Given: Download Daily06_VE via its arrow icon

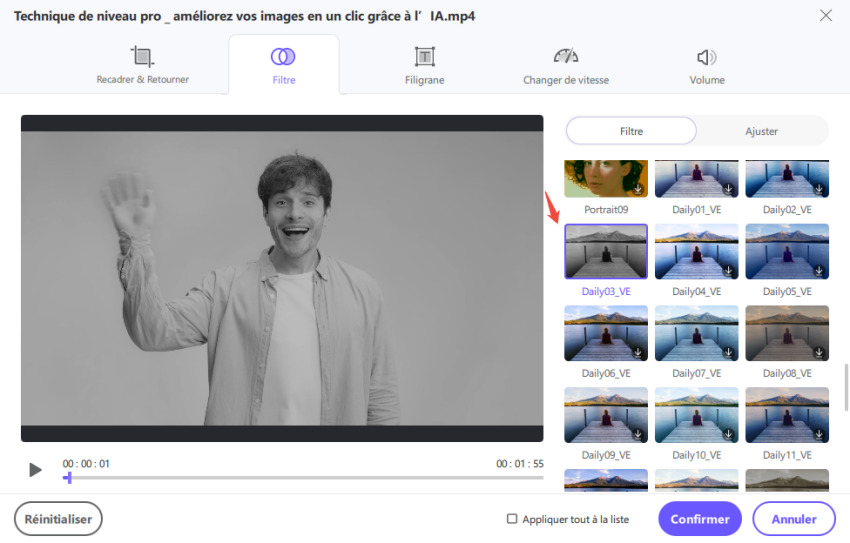Looking at the screenshot, I should (x=638, y=352).
